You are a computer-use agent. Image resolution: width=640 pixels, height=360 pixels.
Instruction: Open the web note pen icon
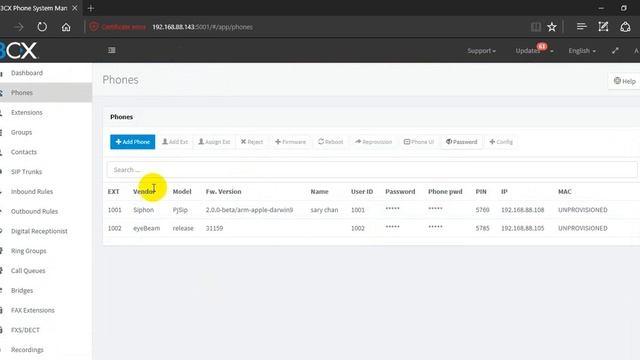603,27
